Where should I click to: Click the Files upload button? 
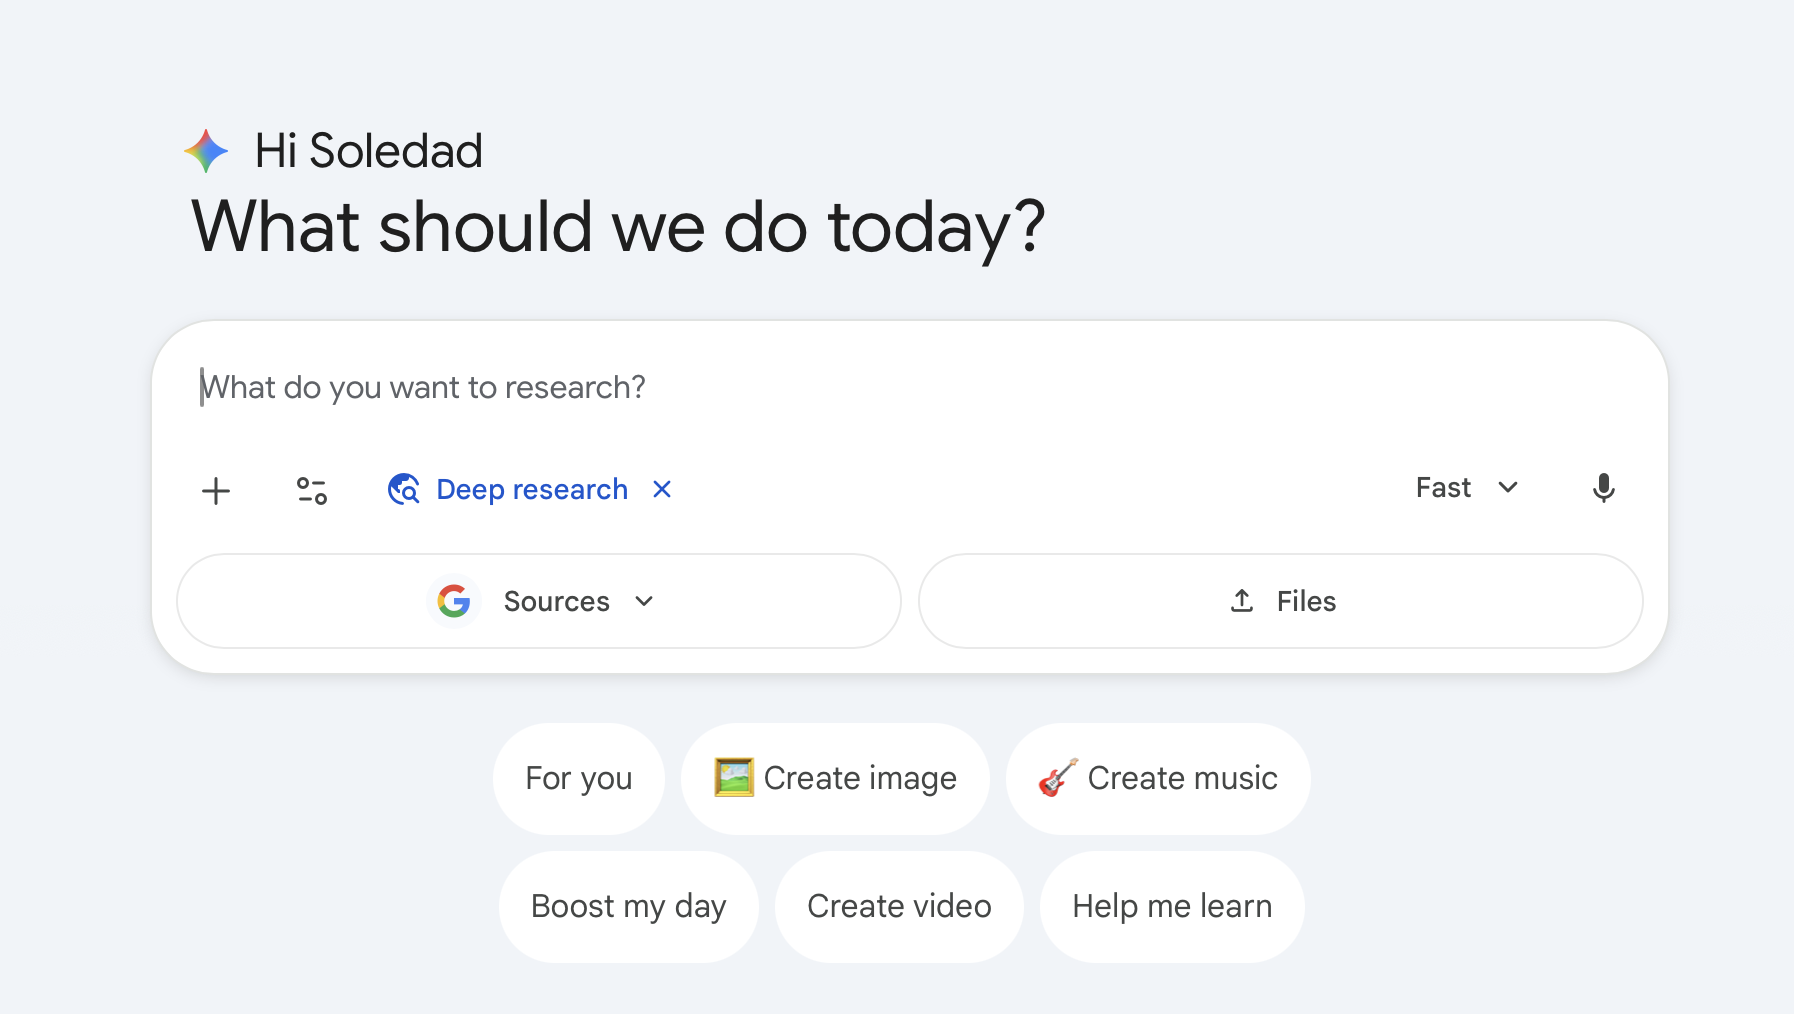pos(1281,601)
